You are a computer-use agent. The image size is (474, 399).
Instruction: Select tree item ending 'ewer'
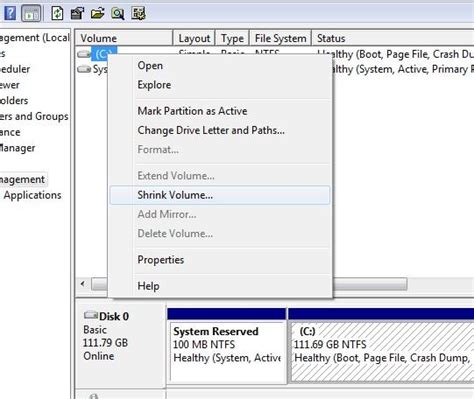click(10, 85)
